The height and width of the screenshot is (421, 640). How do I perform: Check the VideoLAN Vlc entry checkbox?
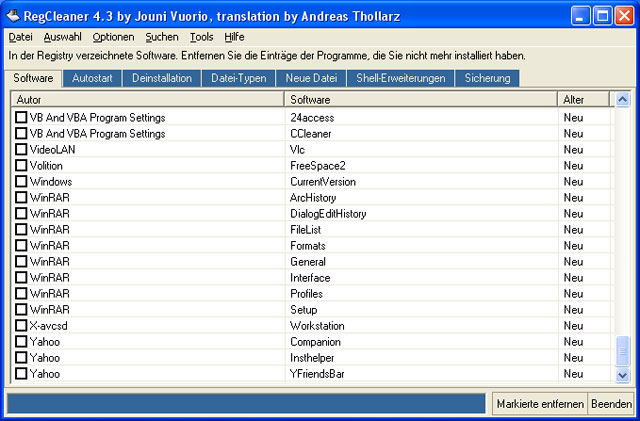pos(21,150)
